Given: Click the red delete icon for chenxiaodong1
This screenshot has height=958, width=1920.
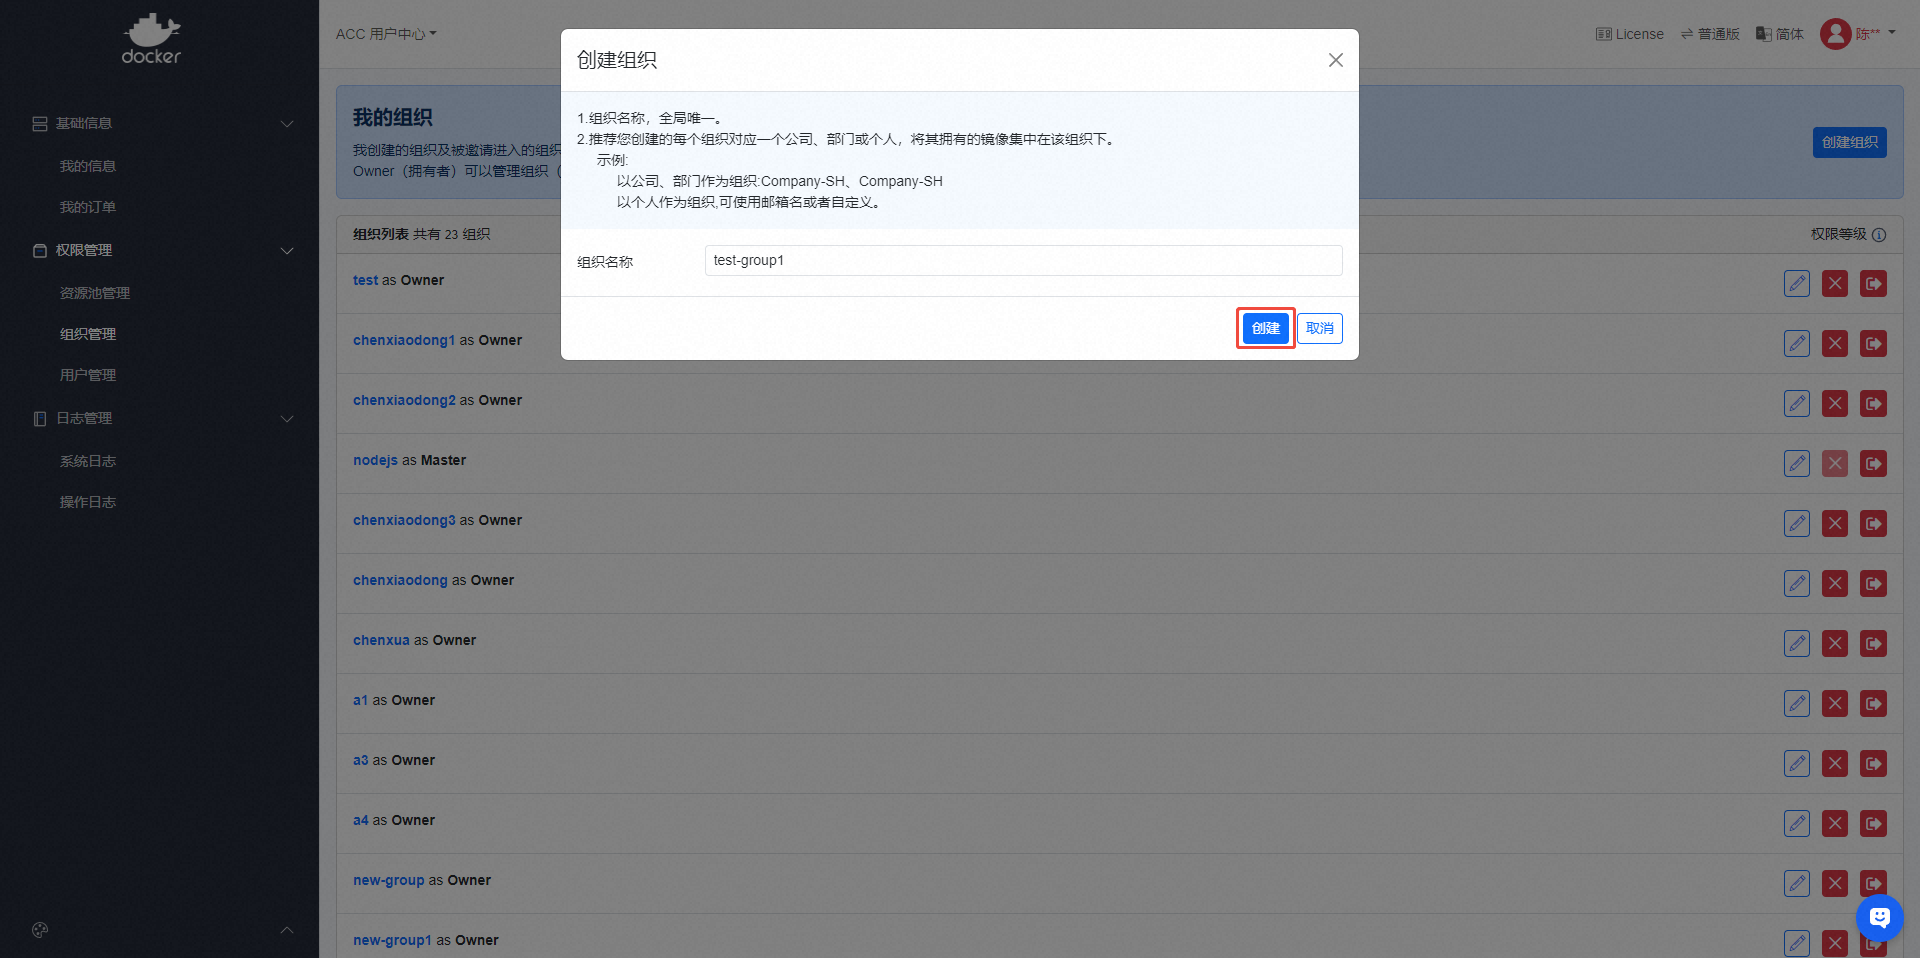Looking at the screenshot, I should pyautogui.click(x=1834, y=344).
